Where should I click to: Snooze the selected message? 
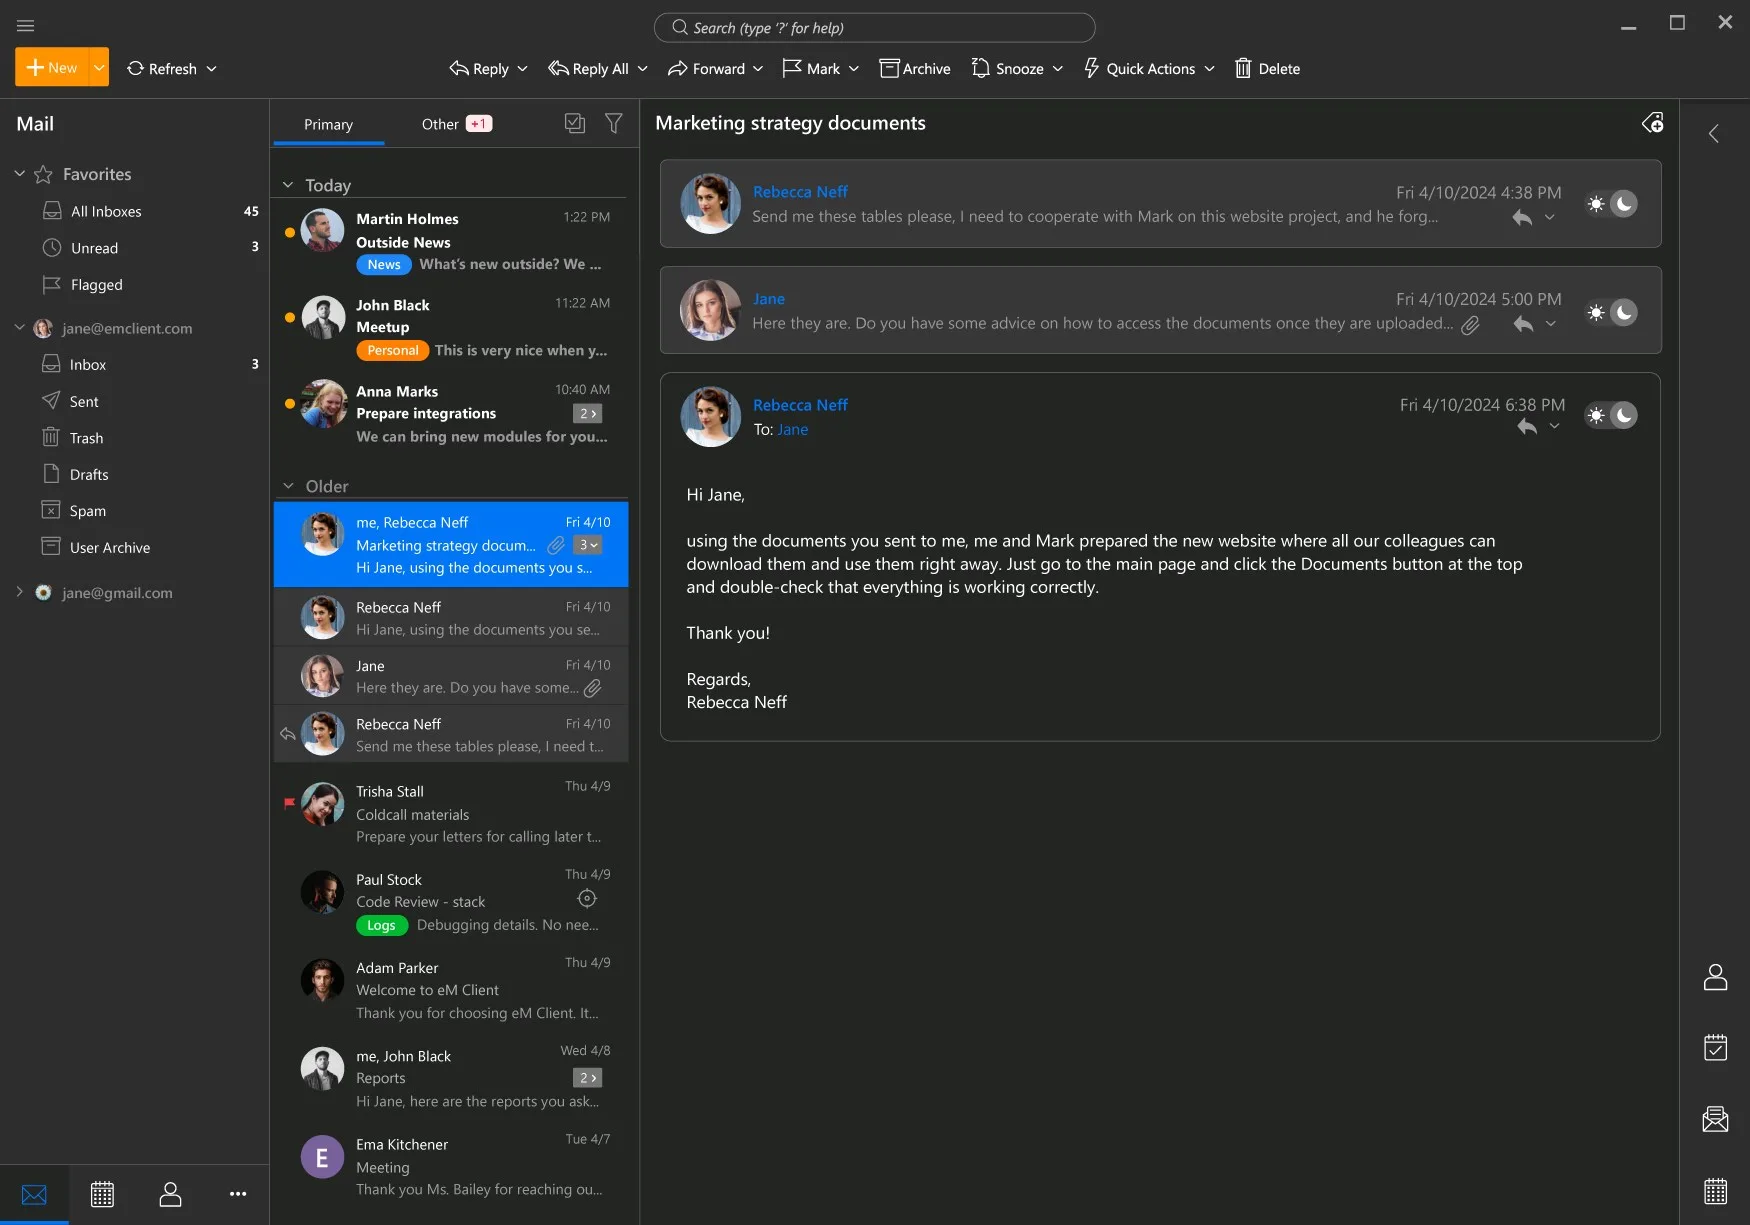pos(1008,69)
